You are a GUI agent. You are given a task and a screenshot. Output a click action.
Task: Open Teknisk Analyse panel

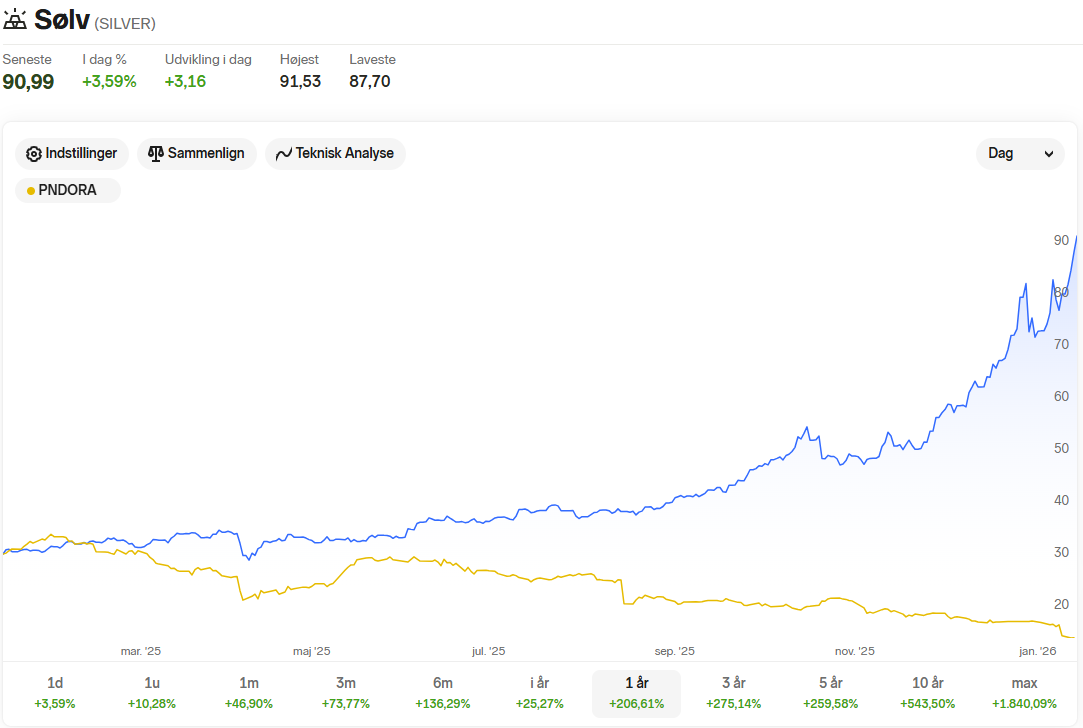pos(336,153)
